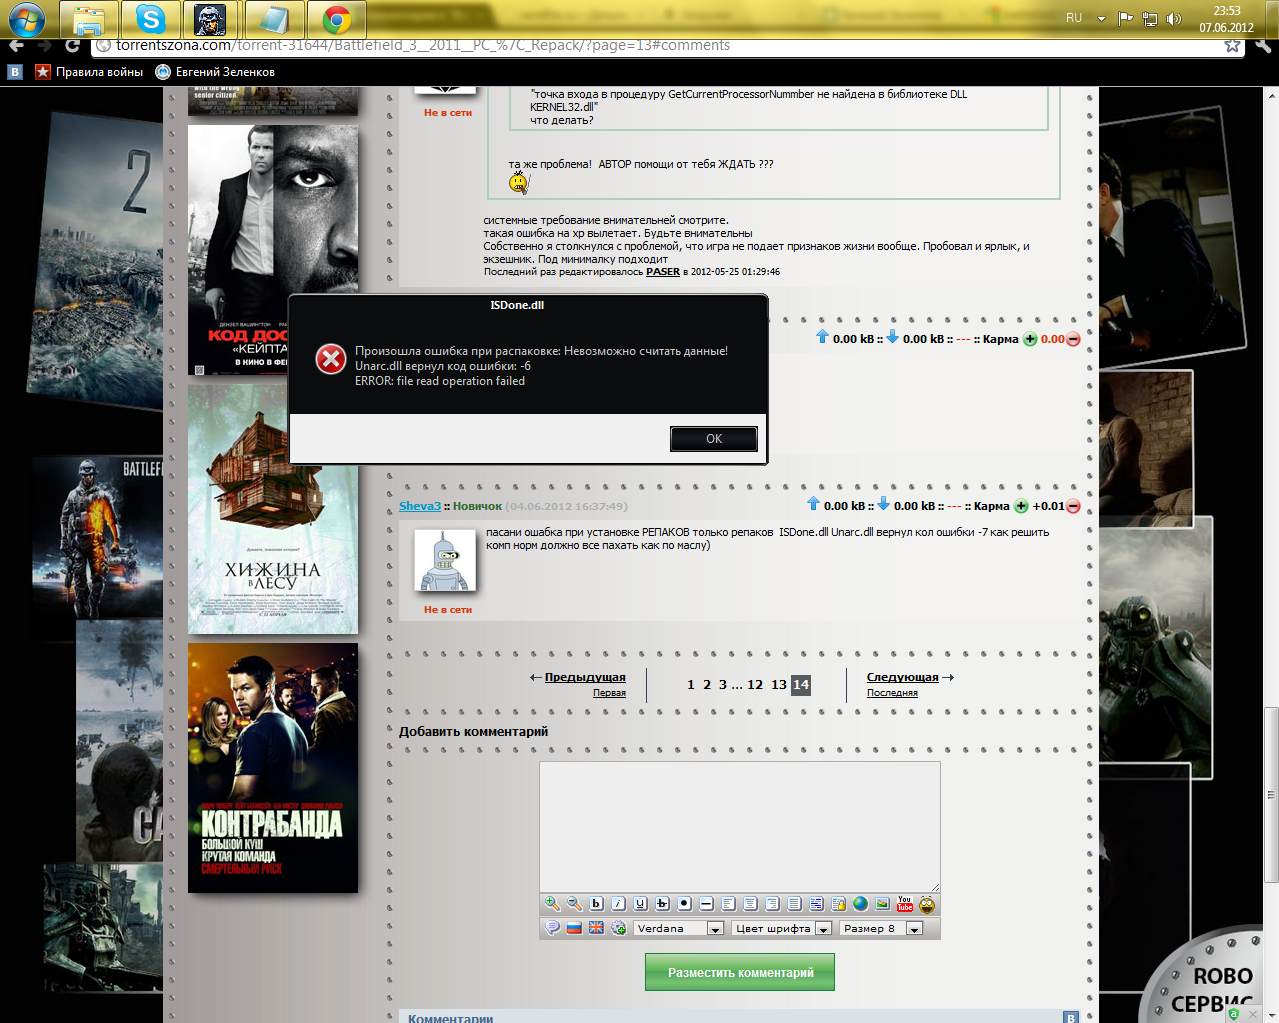Click the zoom-in magnifier in comment editor
The image size is (1279, 1023).
552,904
